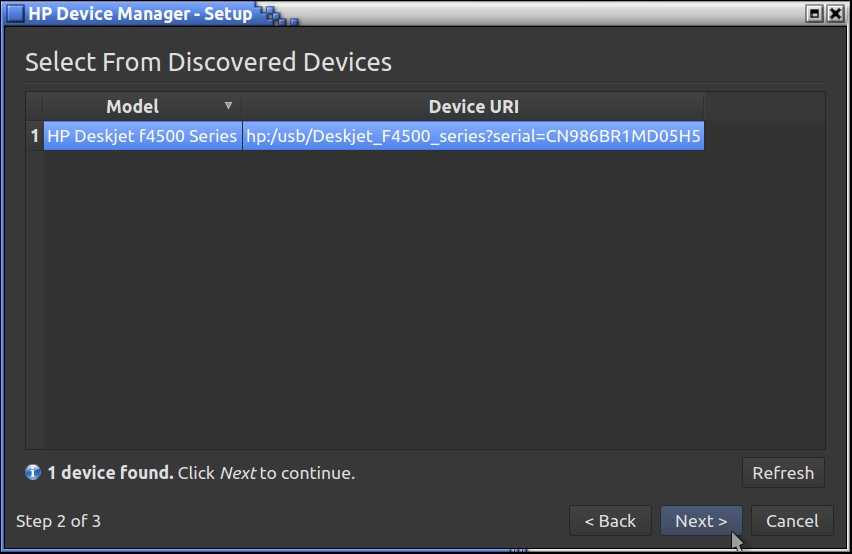Sort the list by Model column header
Viewport: 852px width, 554px height.
pos(132,106)
